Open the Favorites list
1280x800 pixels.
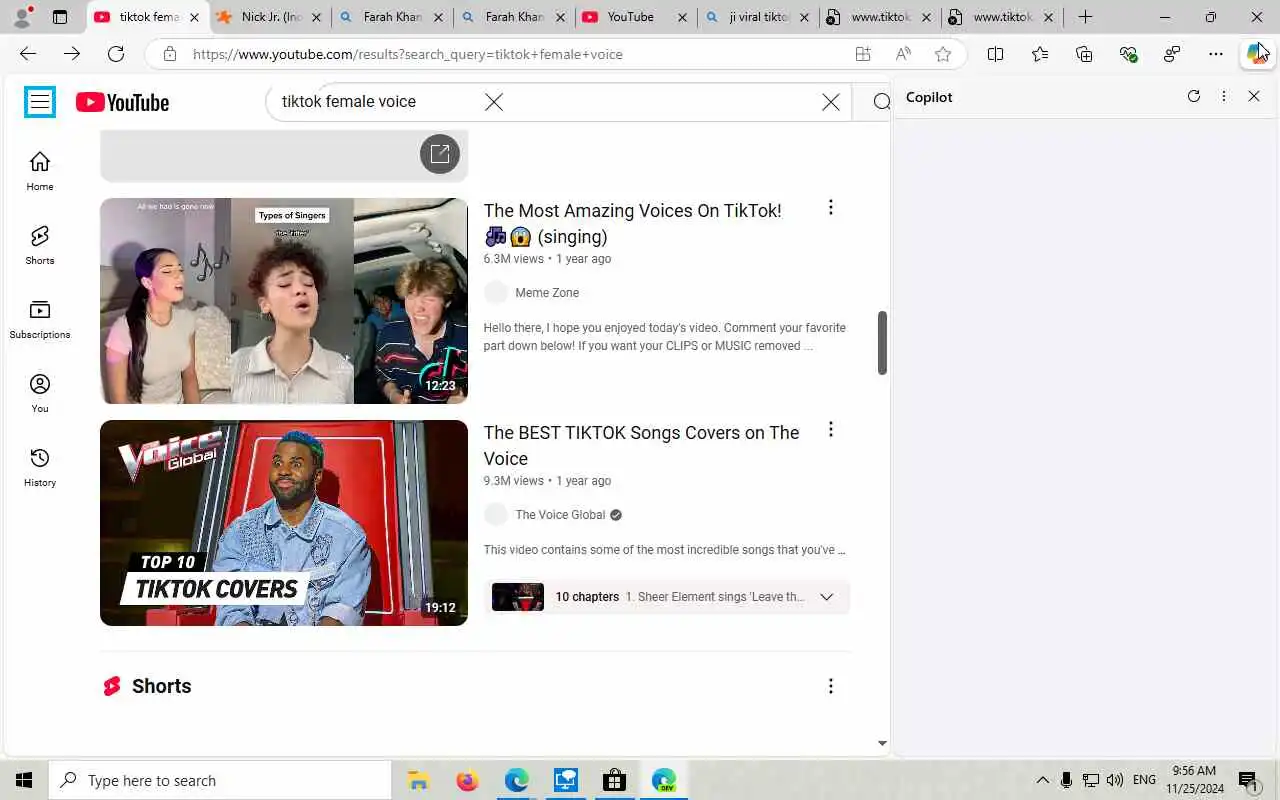click(1040, 54)
